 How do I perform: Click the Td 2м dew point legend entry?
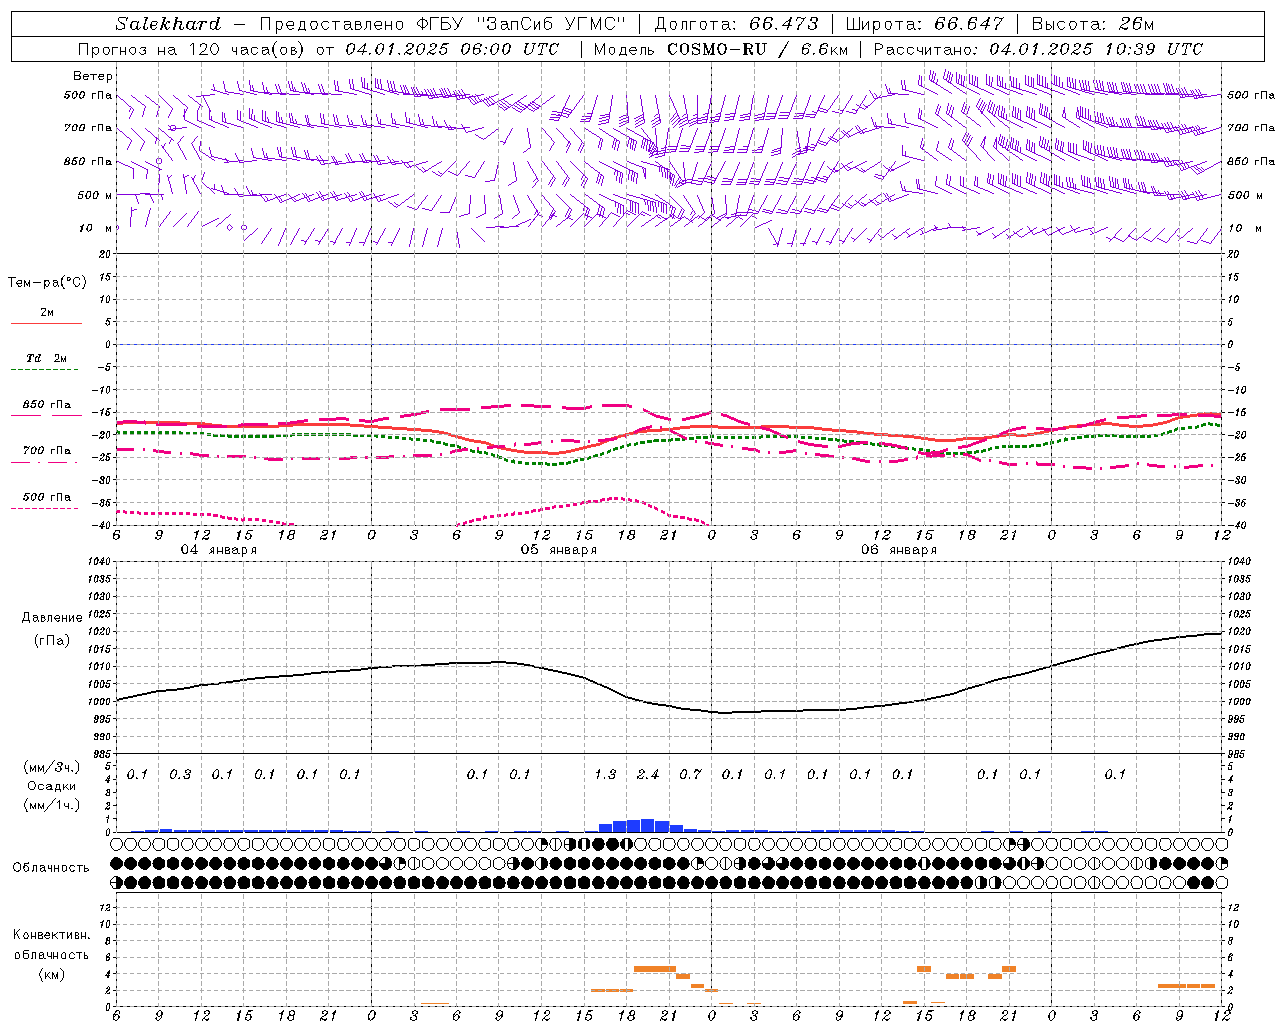46,358
